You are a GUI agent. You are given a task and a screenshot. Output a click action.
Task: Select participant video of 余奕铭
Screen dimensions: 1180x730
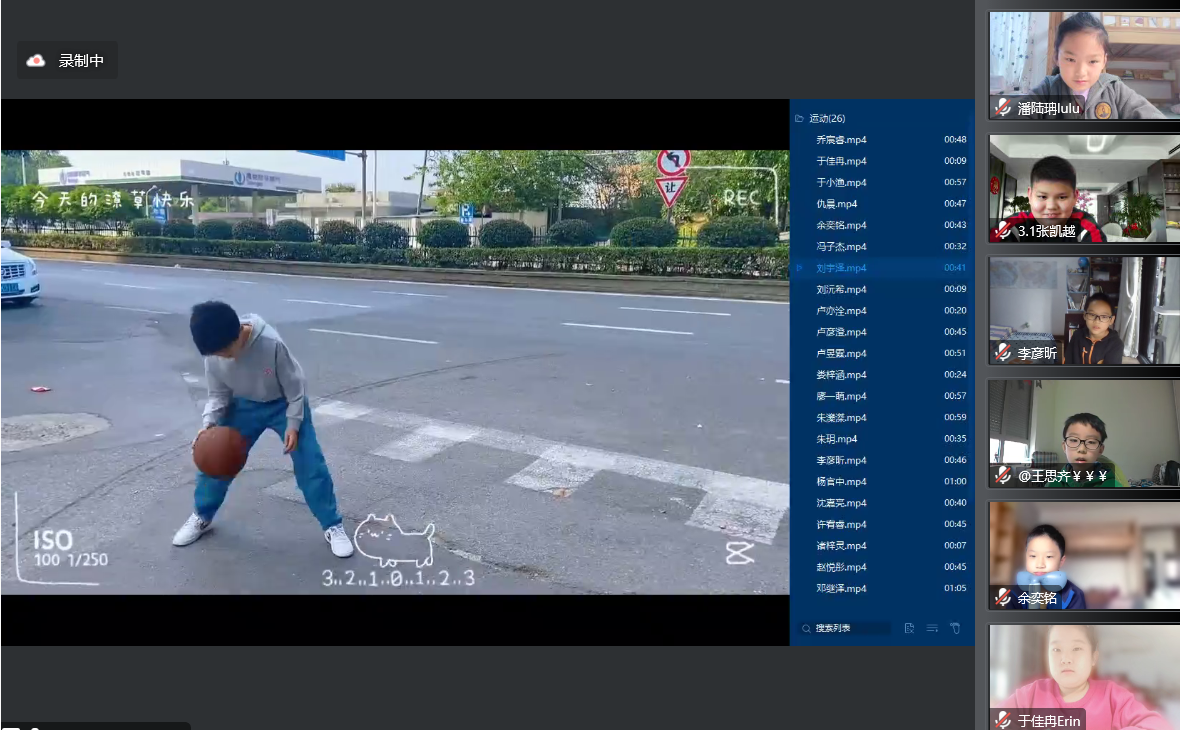1084,556
